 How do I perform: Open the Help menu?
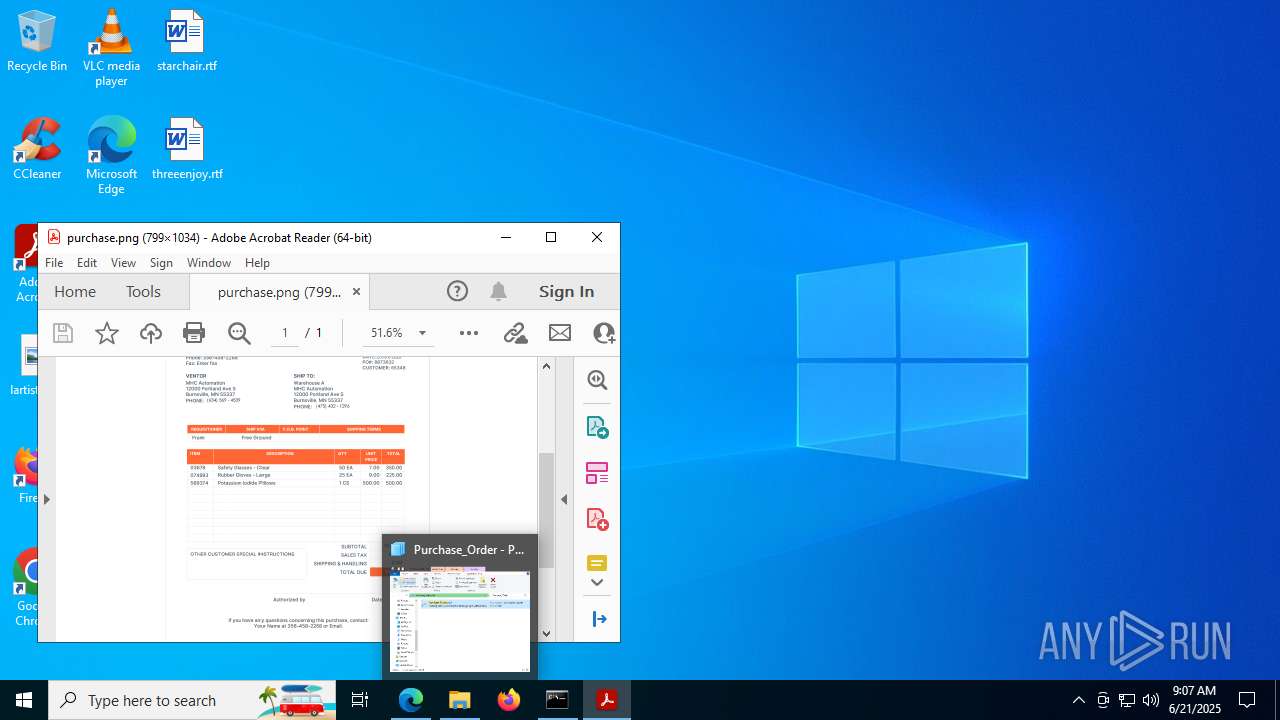(x=257, y=262)
